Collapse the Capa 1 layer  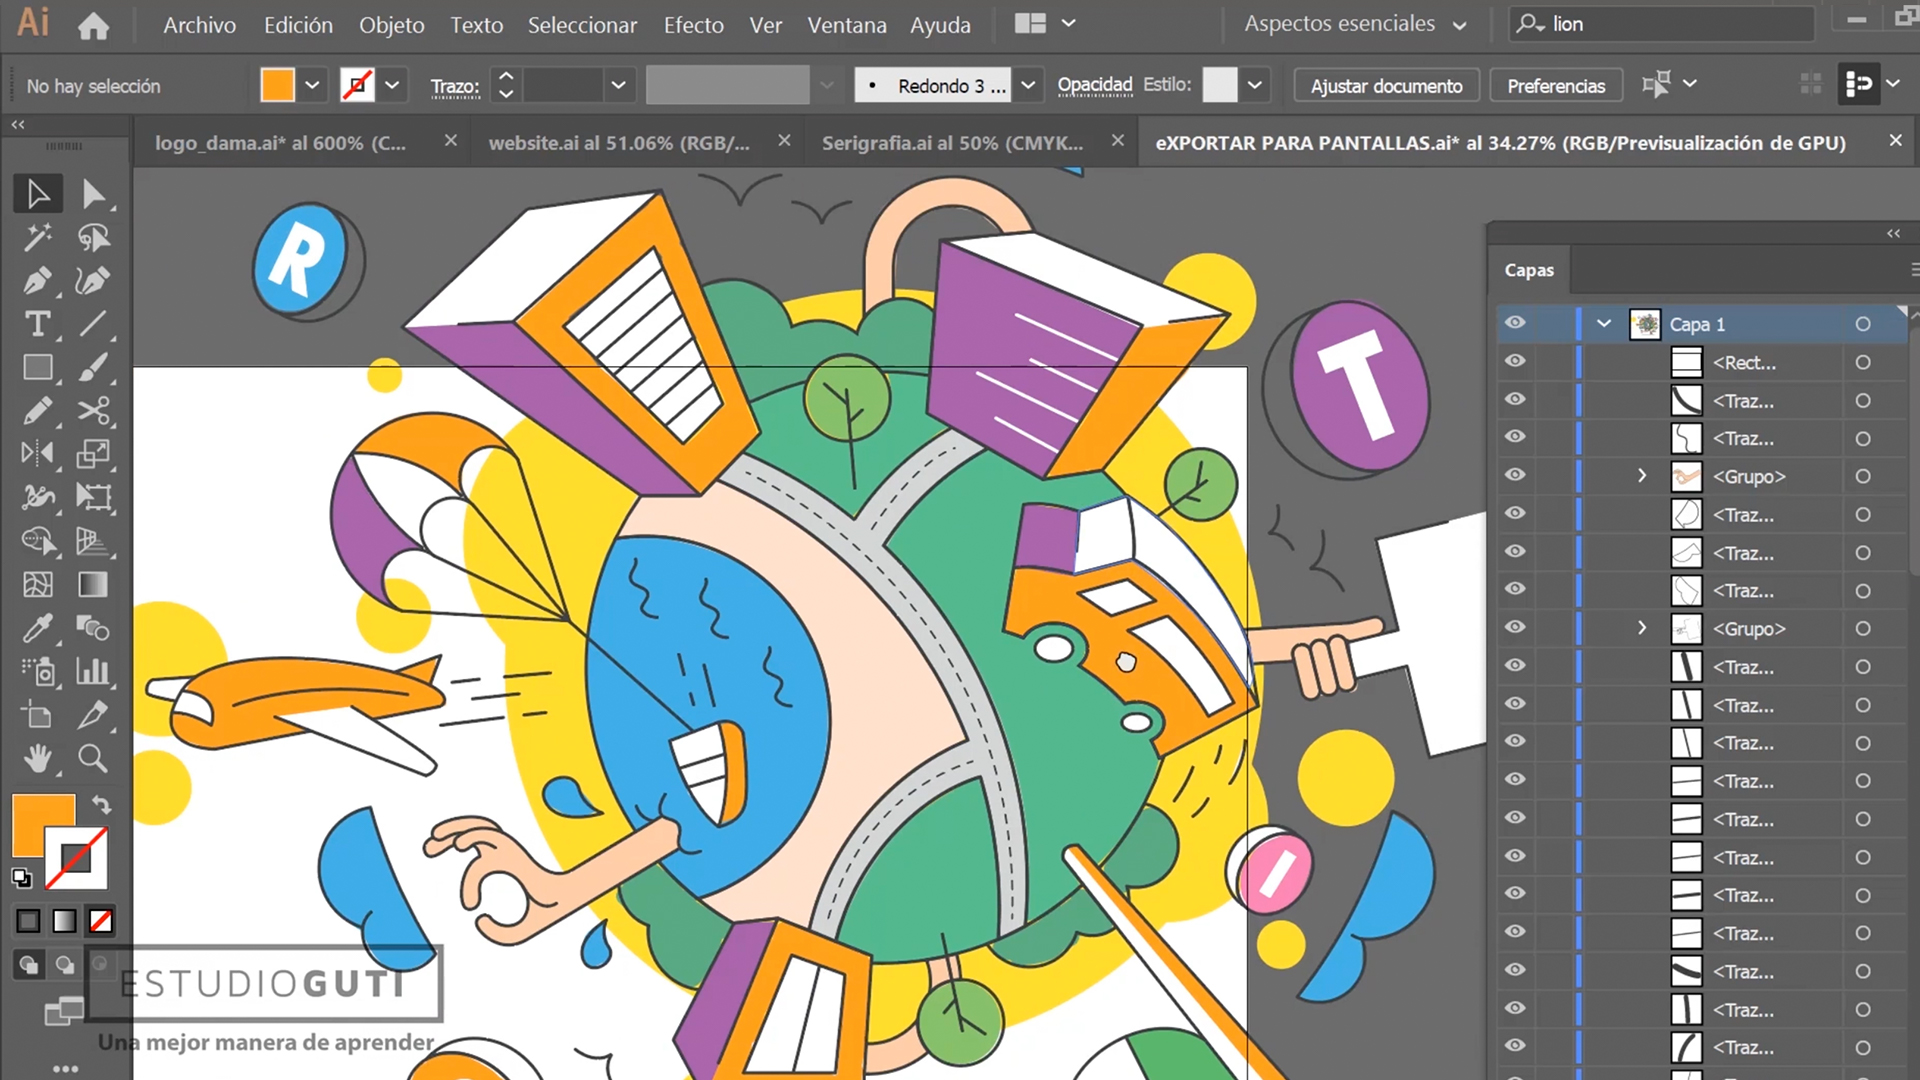click(1604, 324)
